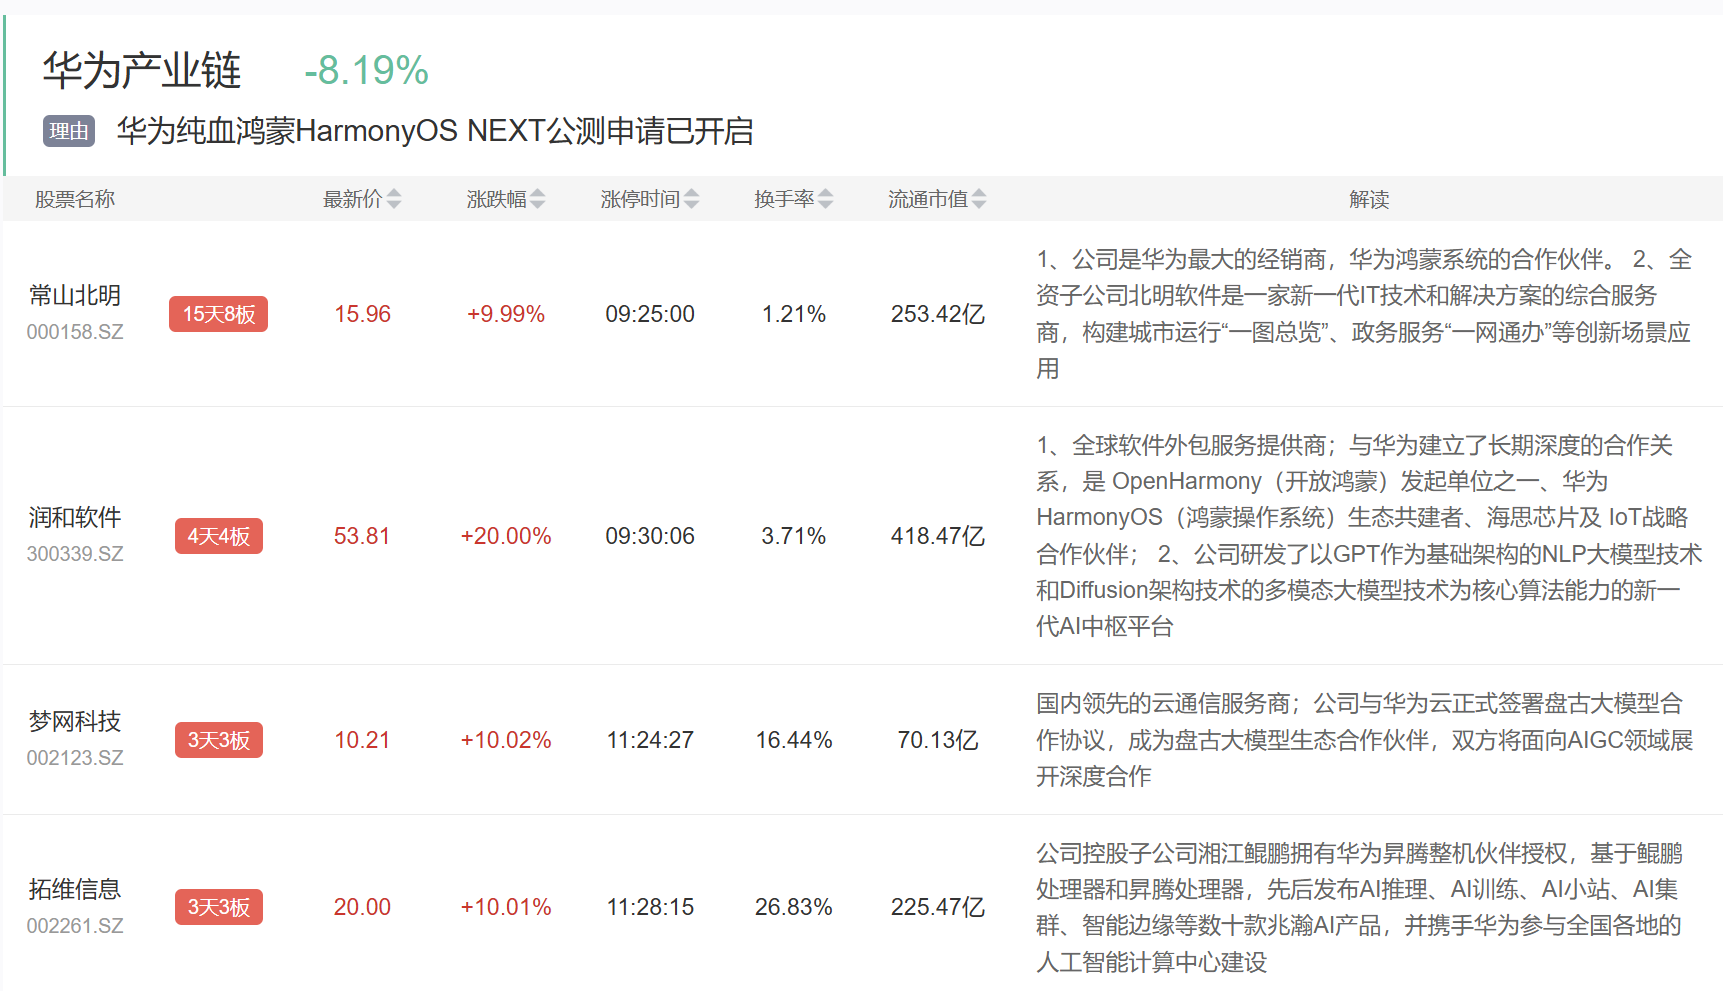Click 梦网科技's 3天3板 badge
Viewport: 1723px width, 991px height.
click(219, 740)
